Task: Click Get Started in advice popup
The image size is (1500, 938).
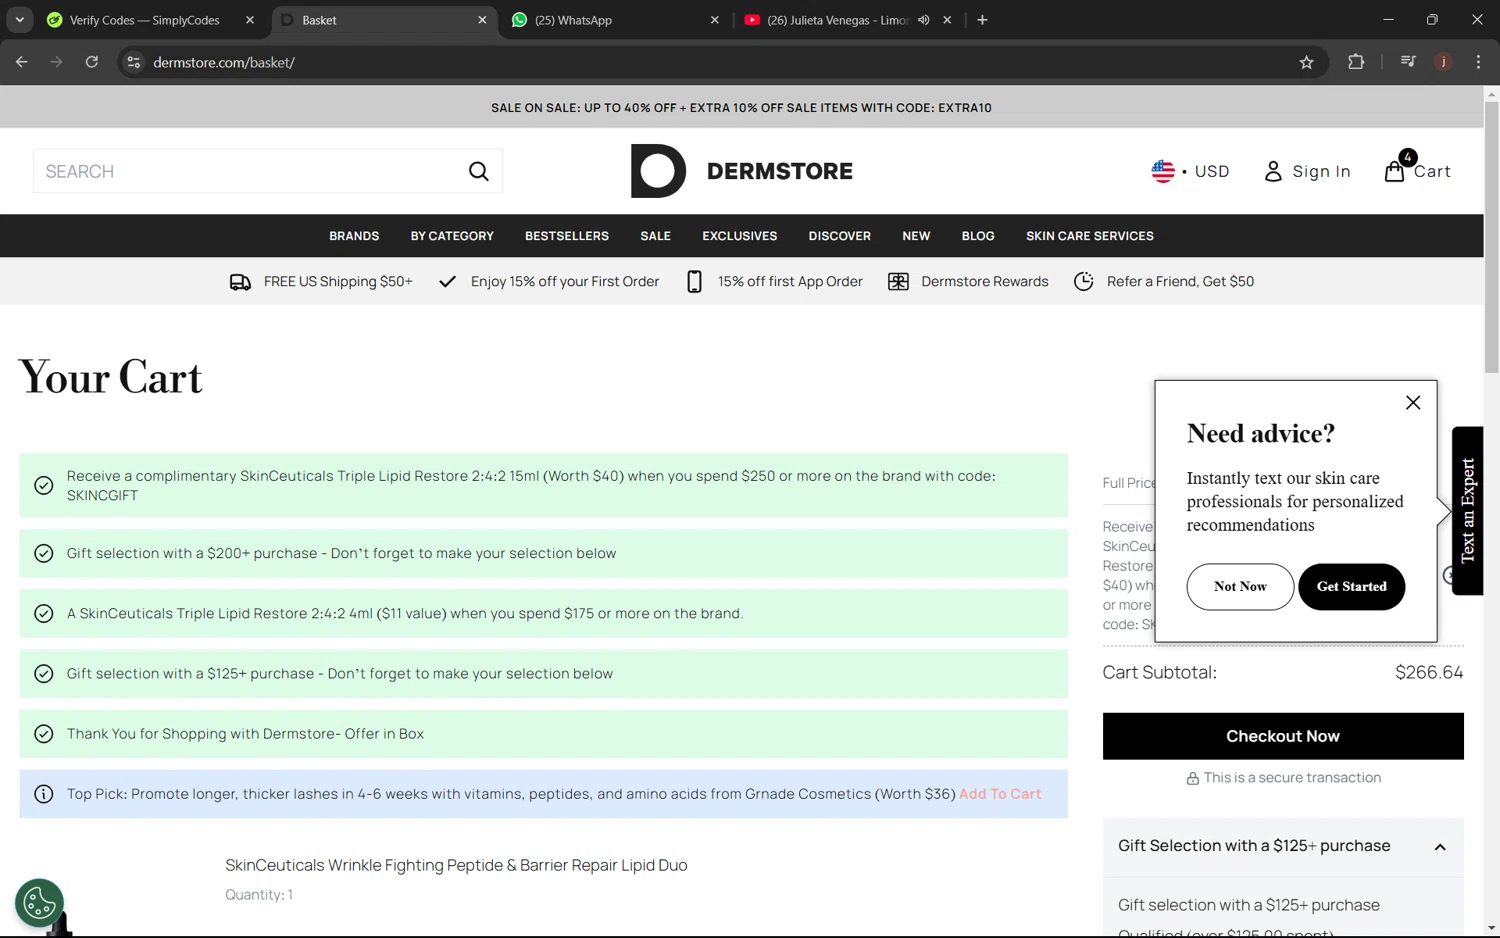Action: tap(1352, 587)
